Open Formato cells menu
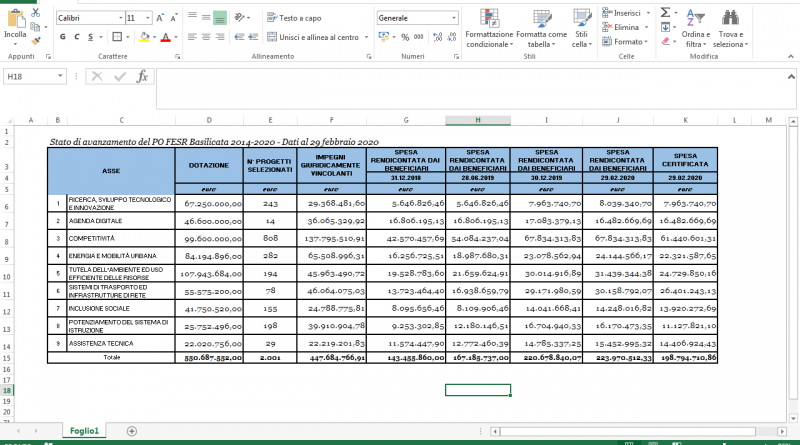This screenshot has height=445, width=800. click(624, 41)
